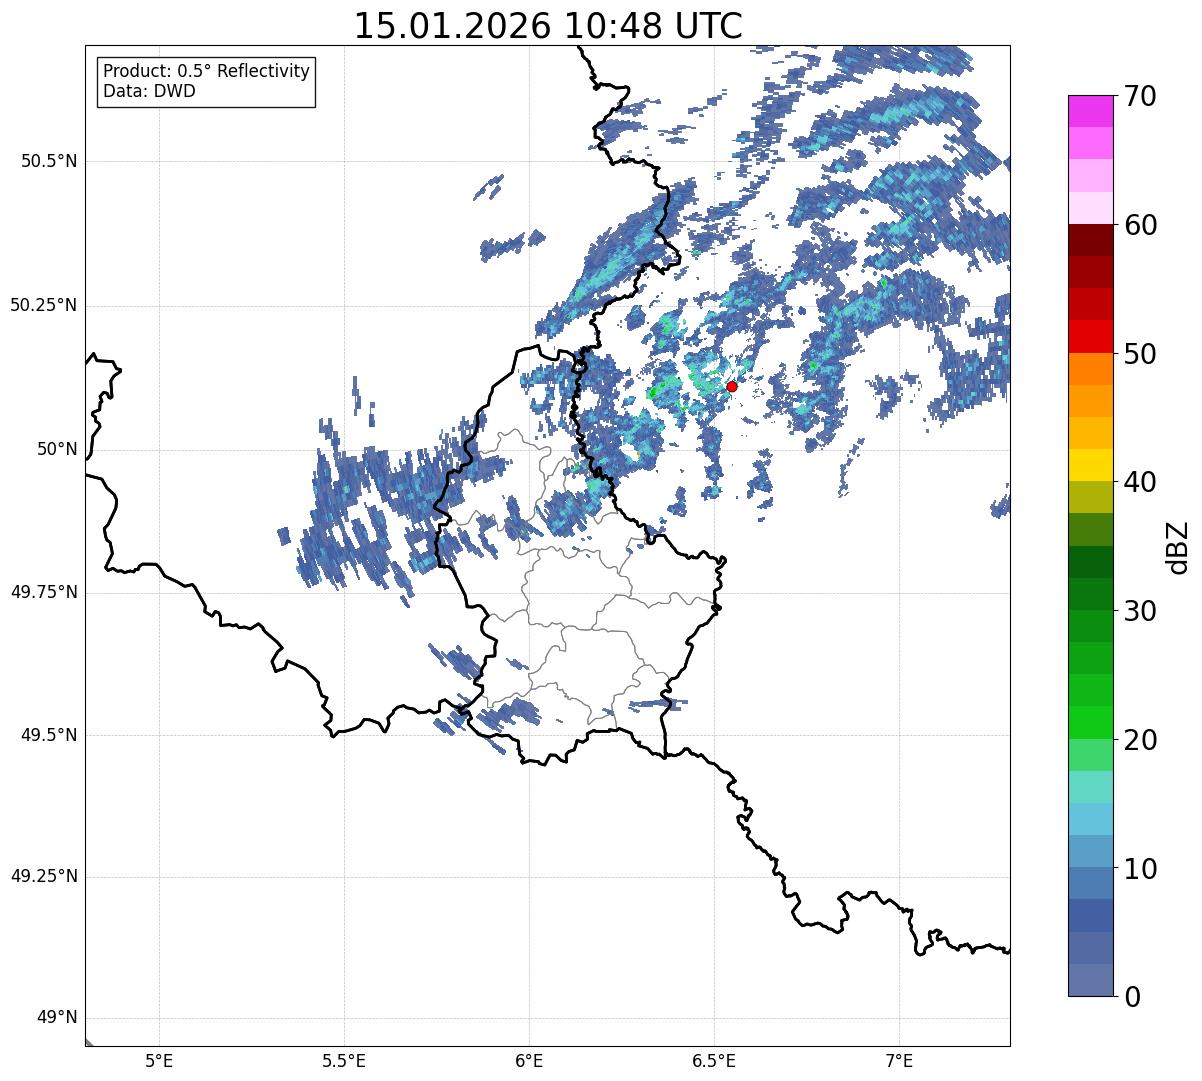Click the 5.5°E longitude label
Viewport: 1202px width, 1081px height.
[344, 1060]
